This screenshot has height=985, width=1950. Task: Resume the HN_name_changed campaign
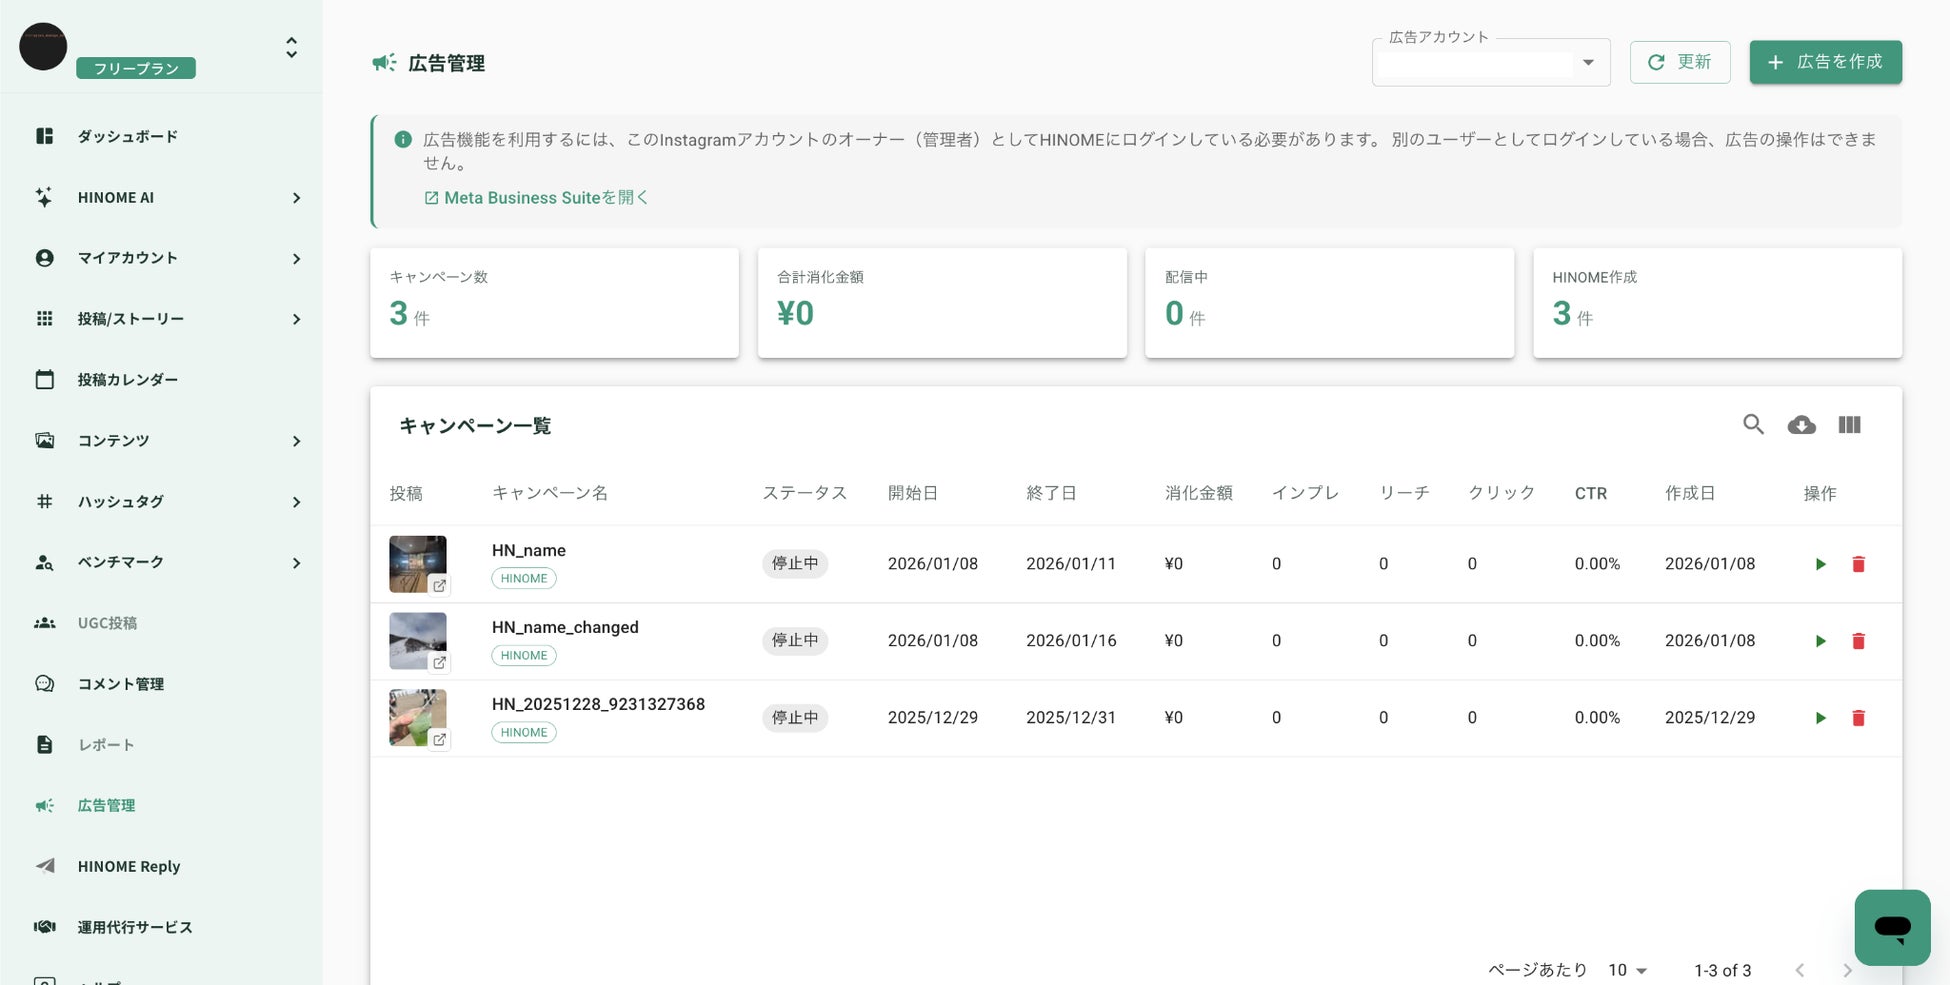[1820, 641]
